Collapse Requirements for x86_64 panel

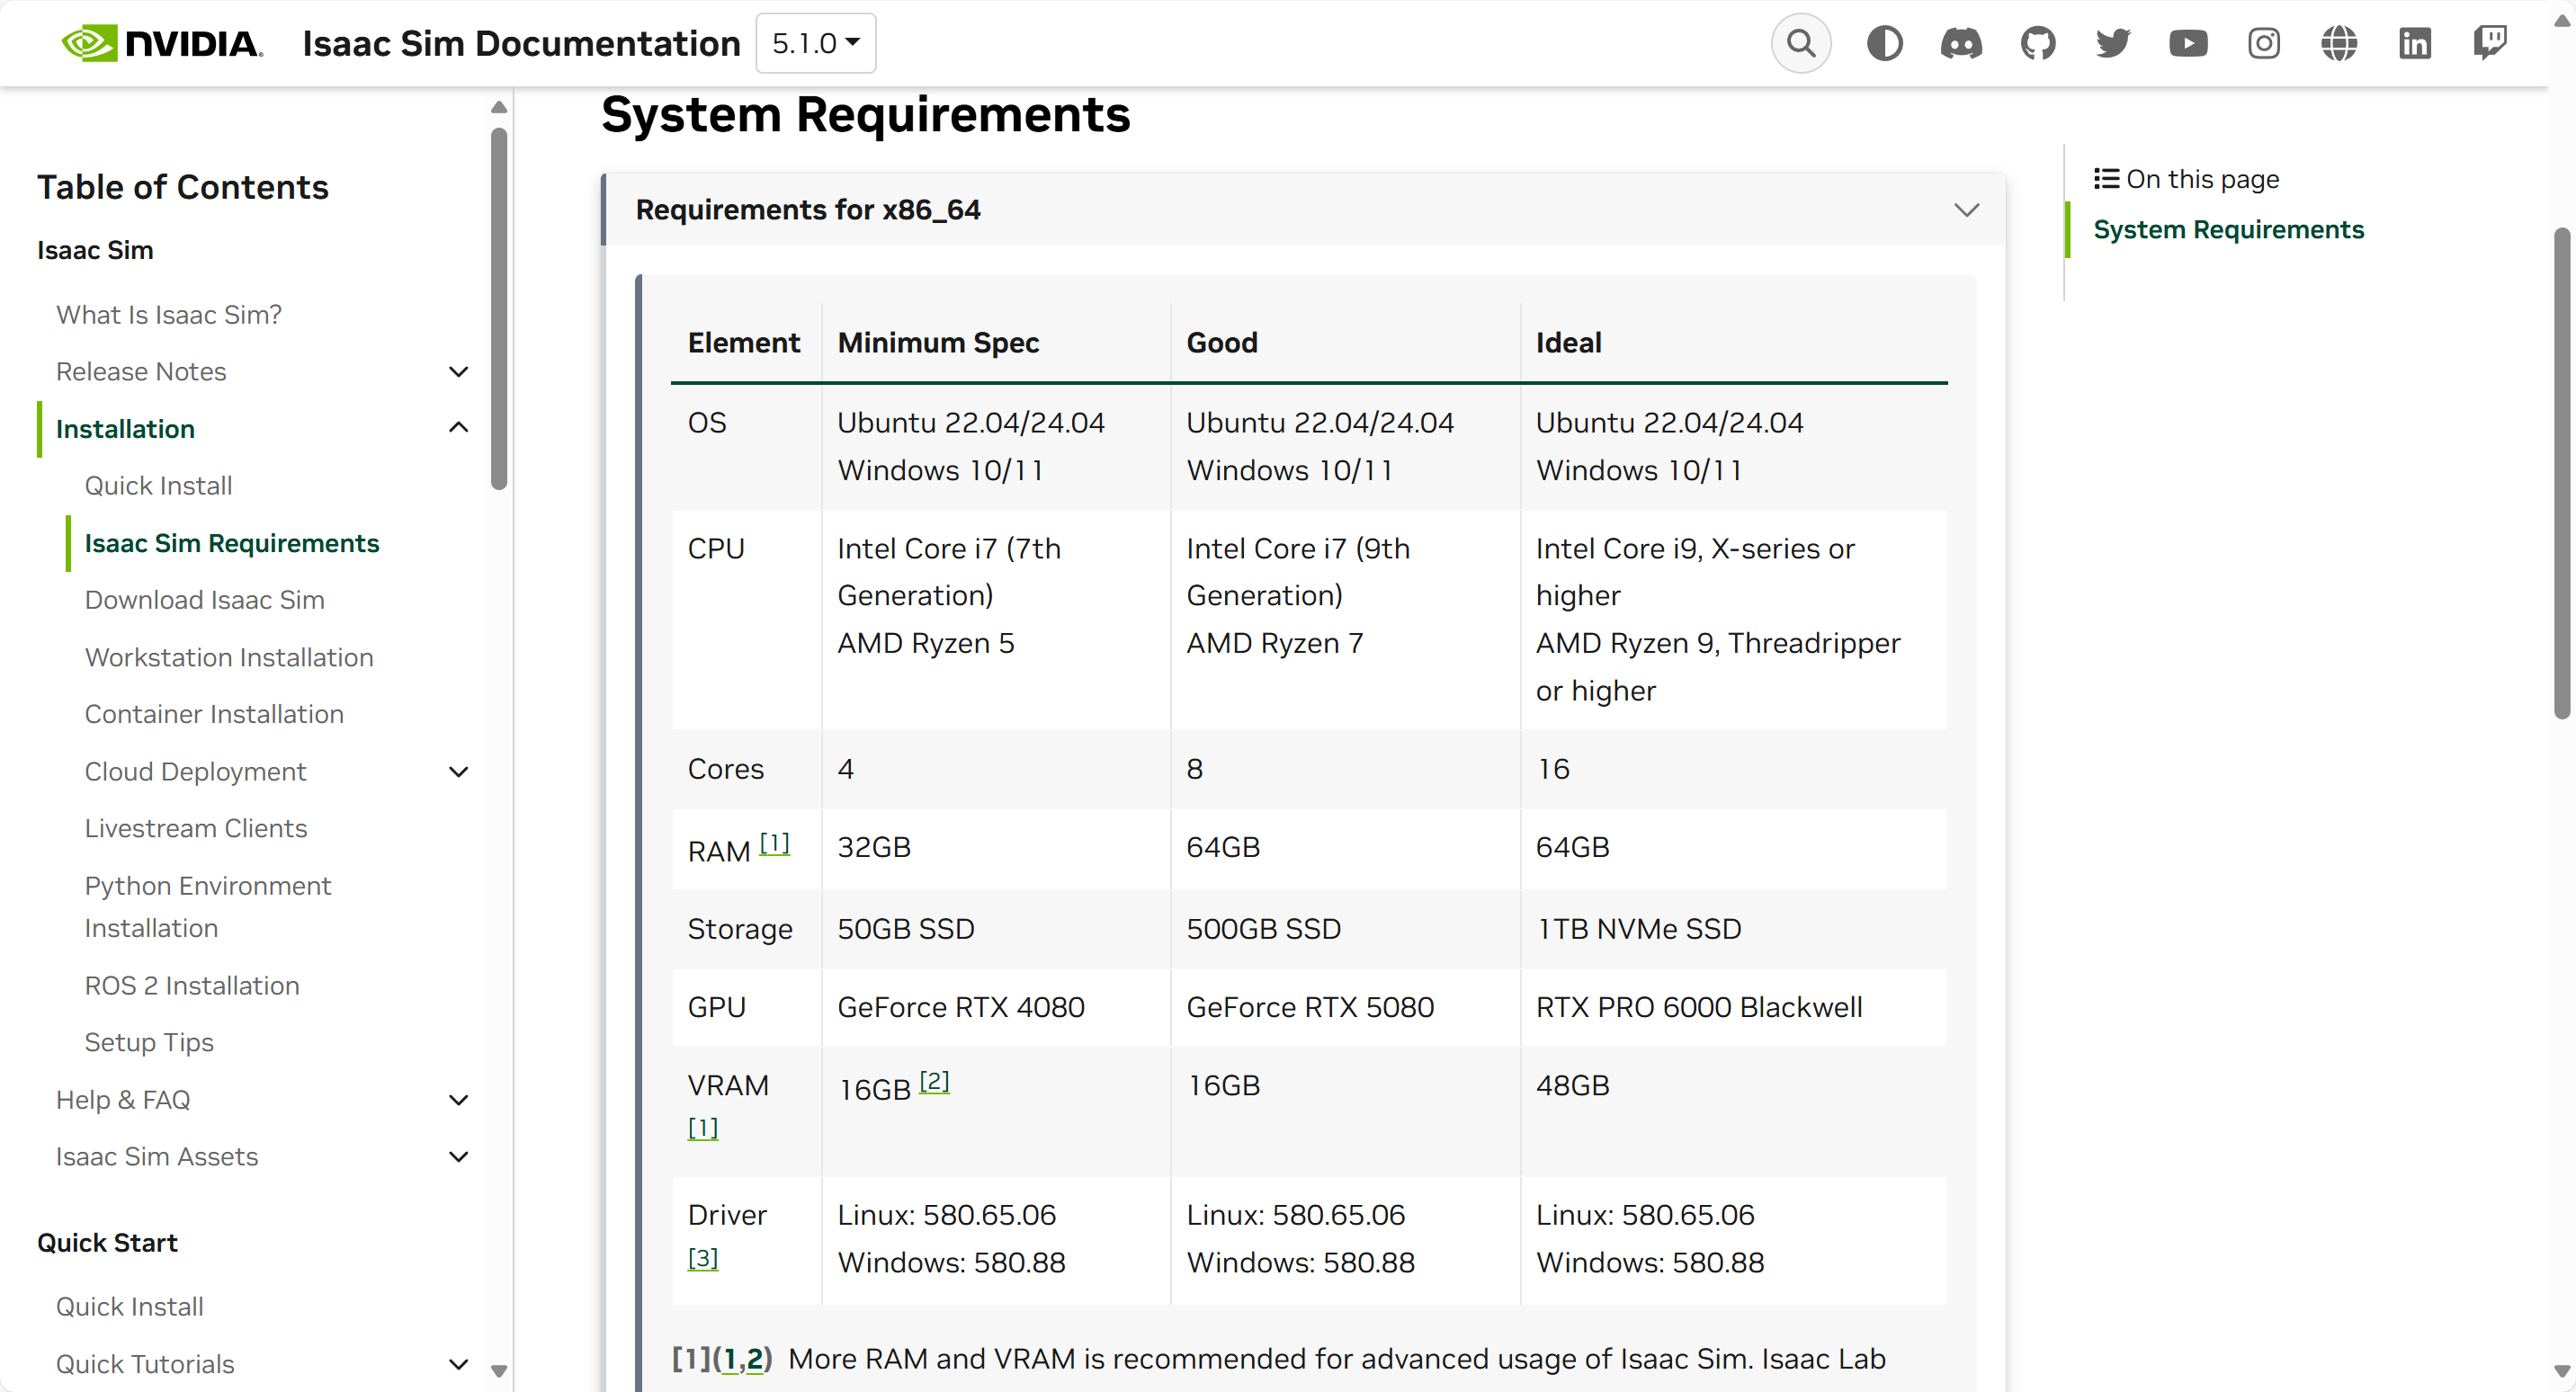1966,210
